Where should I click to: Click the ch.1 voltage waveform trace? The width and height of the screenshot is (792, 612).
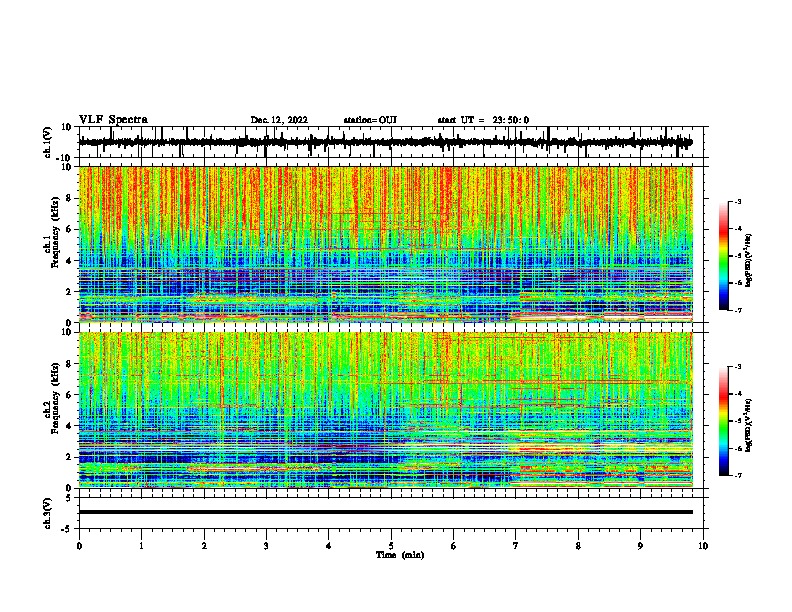385,142
